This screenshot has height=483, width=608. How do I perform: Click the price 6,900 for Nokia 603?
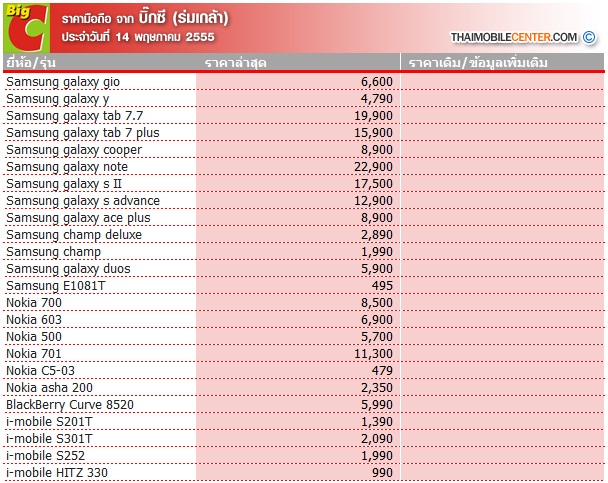pyautogui.click(x=377, y=320)
